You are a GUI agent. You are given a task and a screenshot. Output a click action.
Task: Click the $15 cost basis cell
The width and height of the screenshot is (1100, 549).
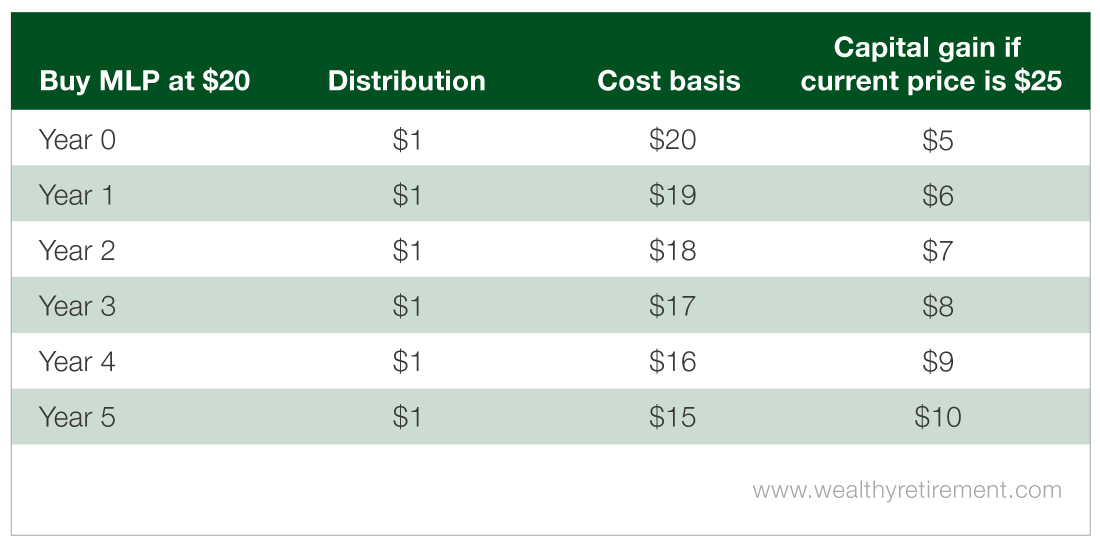(x=672, y=418)
